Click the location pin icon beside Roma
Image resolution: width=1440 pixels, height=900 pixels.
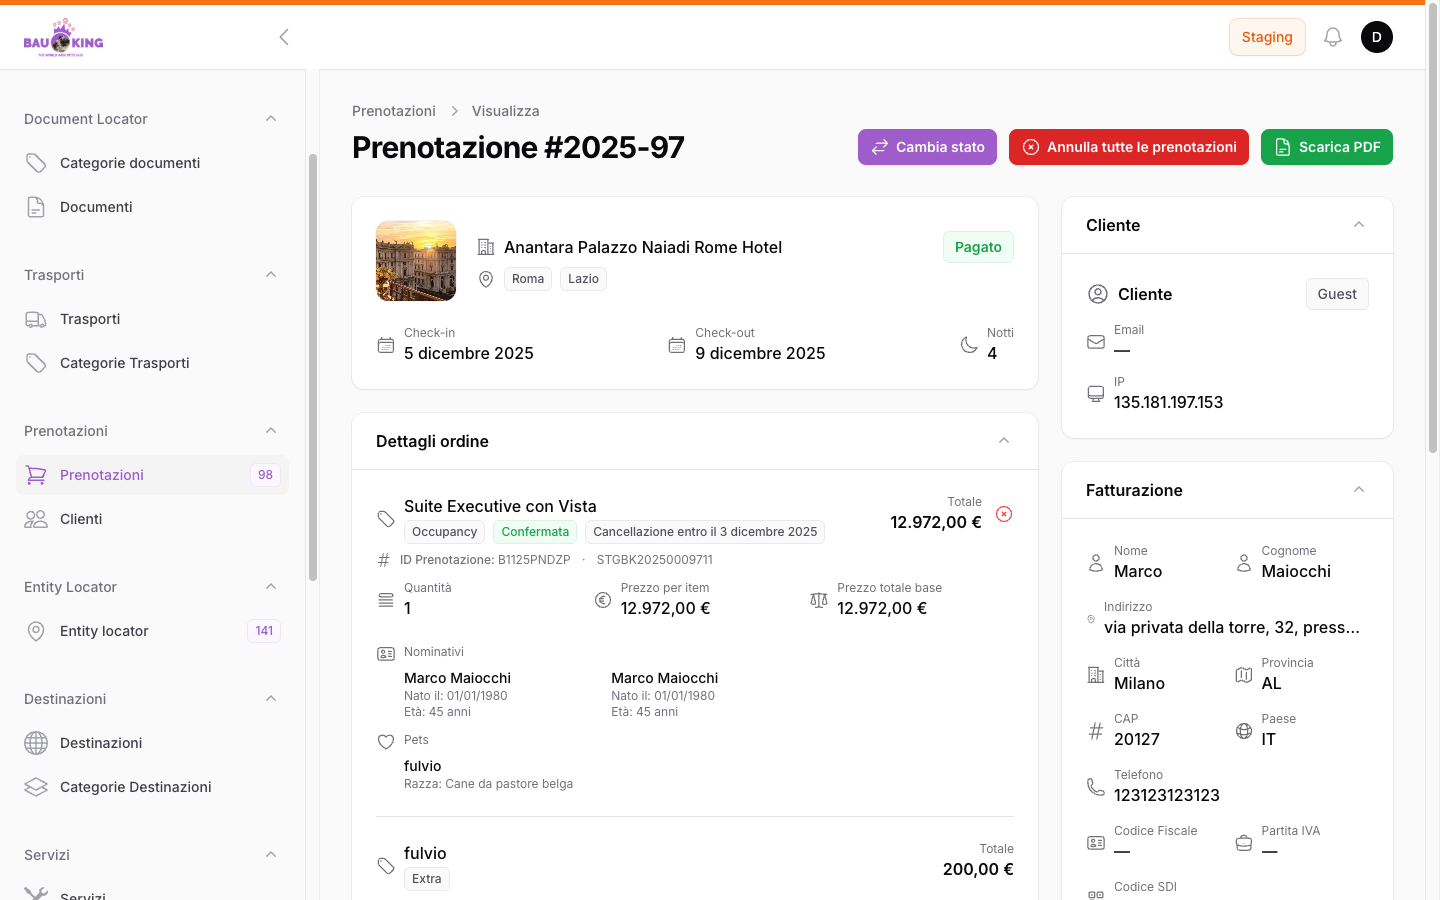pos(486,279)
